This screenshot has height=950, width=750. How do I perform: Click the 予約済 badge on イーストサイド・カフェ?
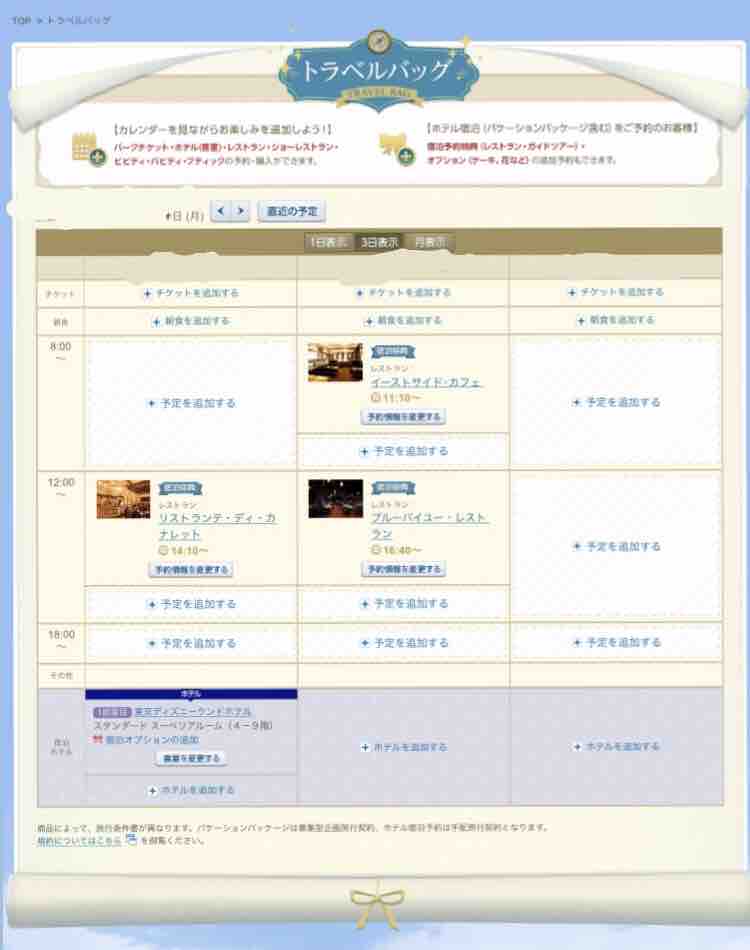tap(393, 351)
